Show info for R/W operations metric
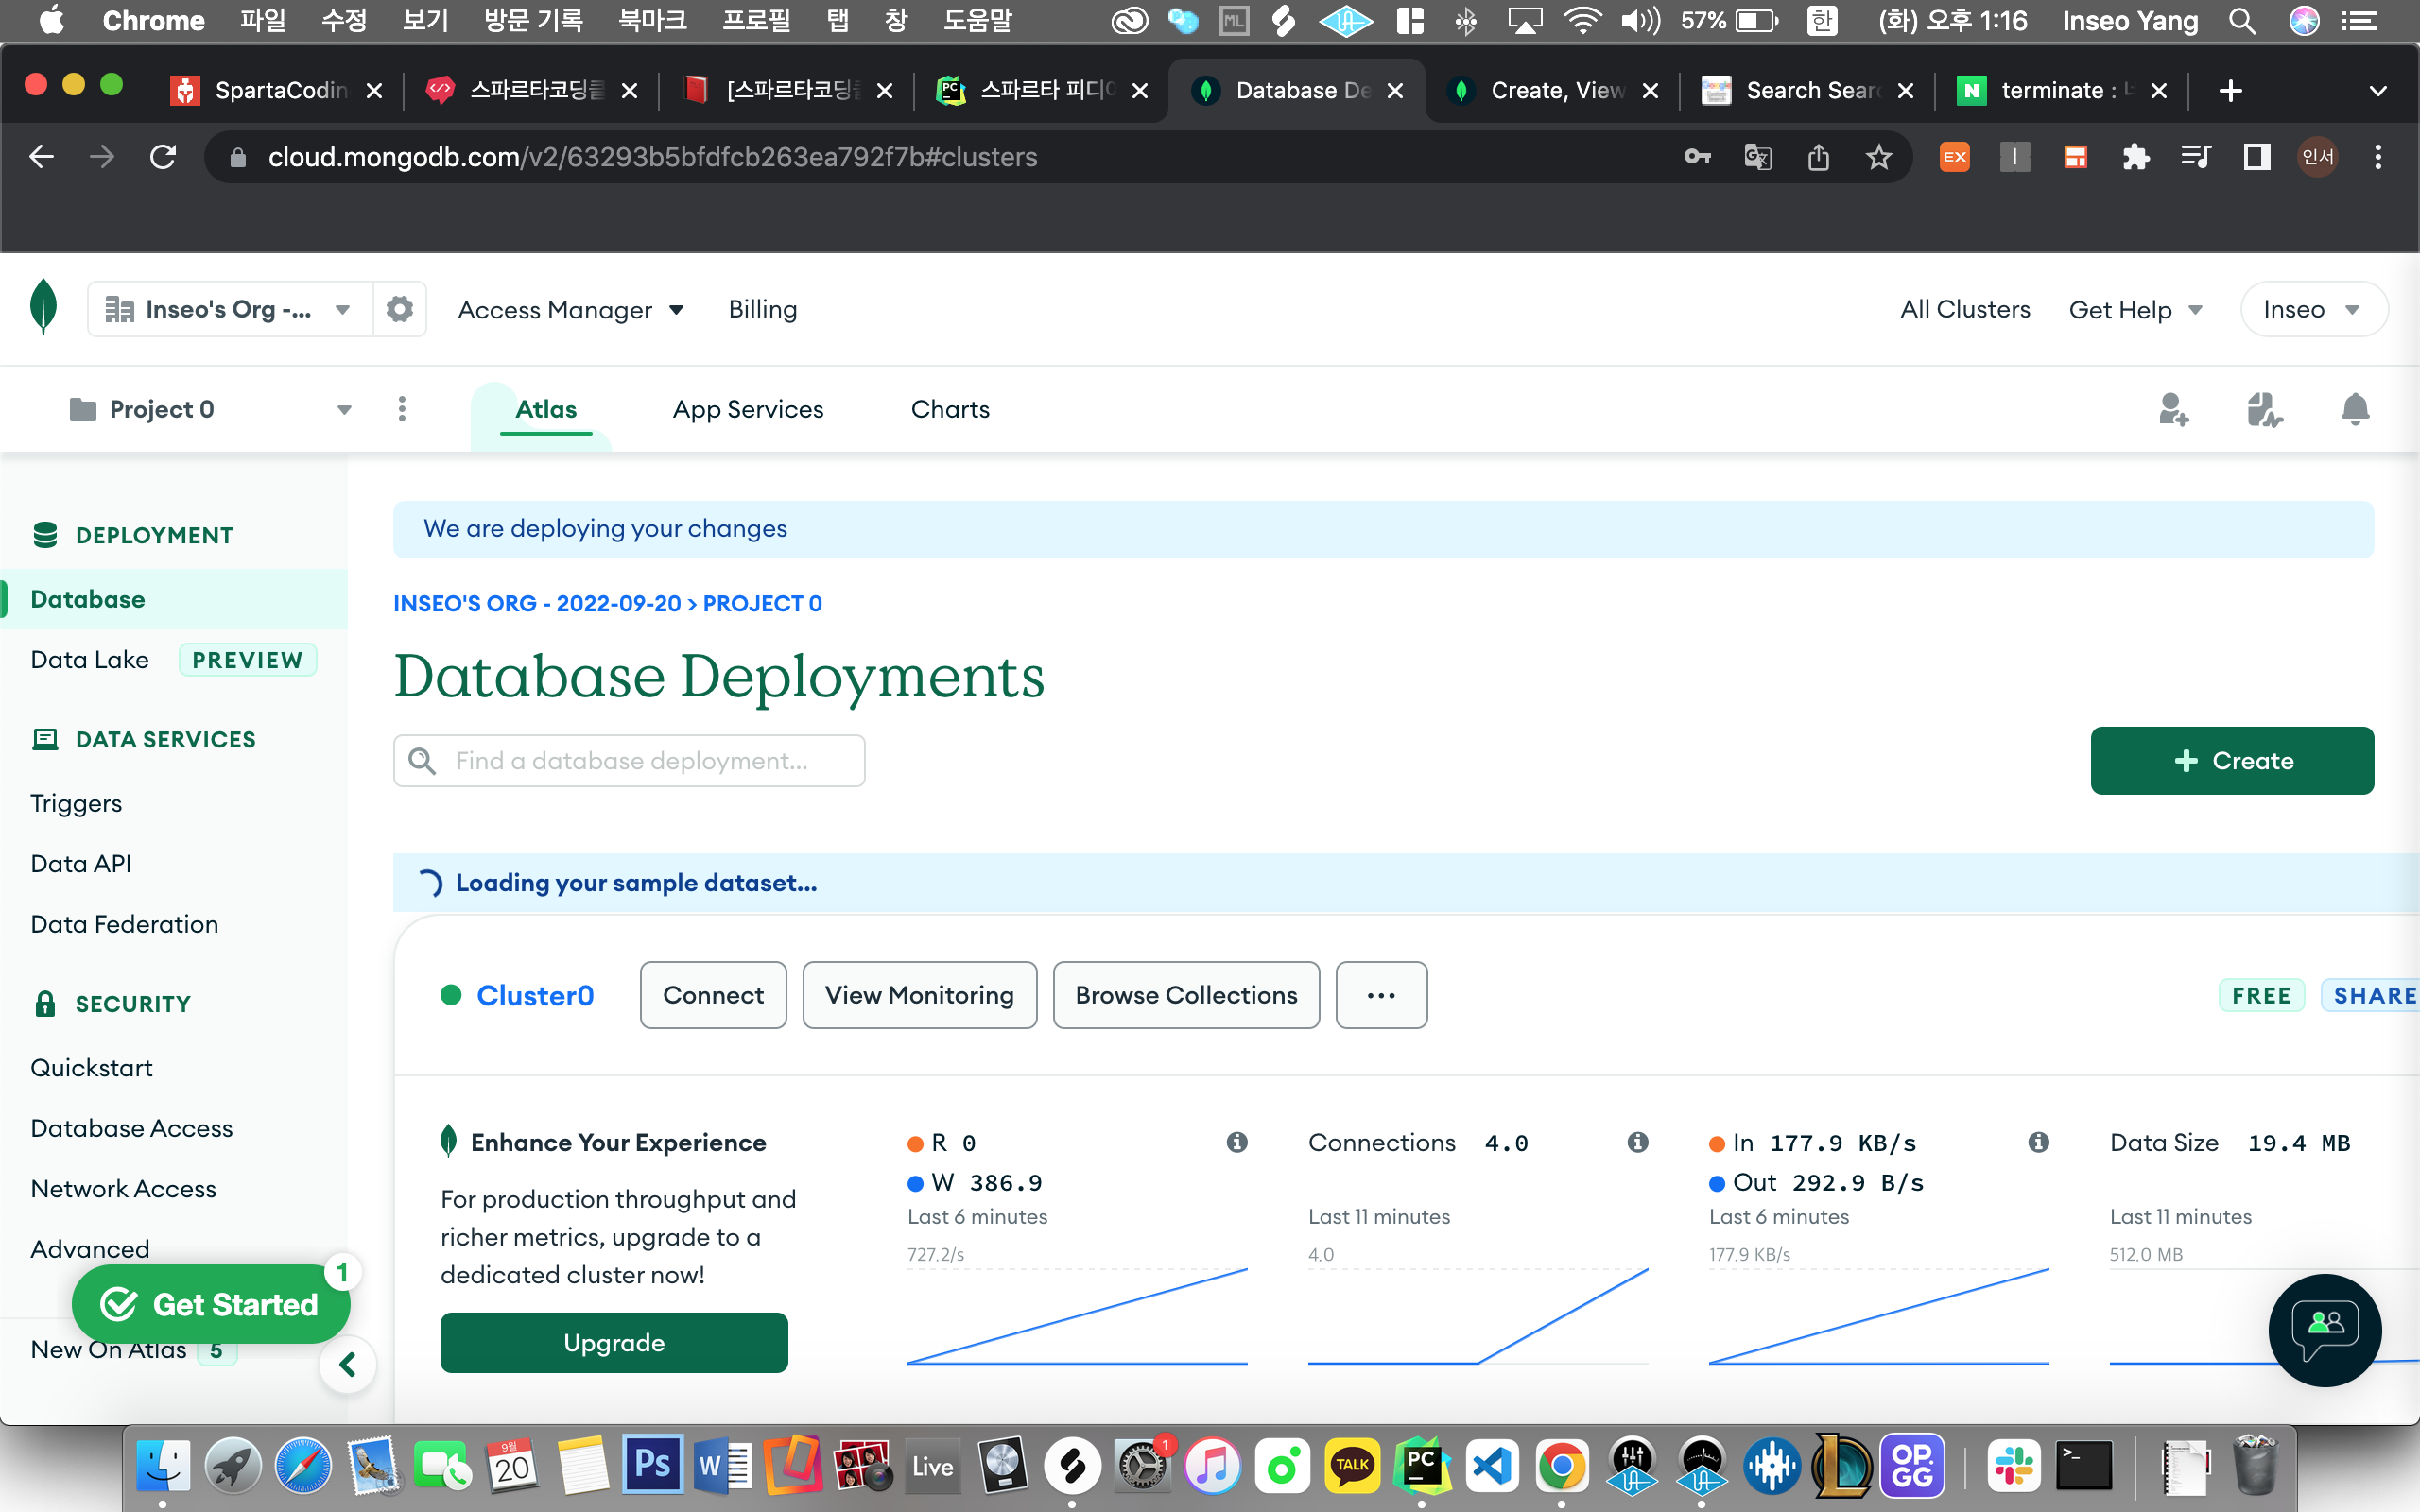Image resolution: width=2420 pixels, height=1512 pixels. (1237, 1142)
